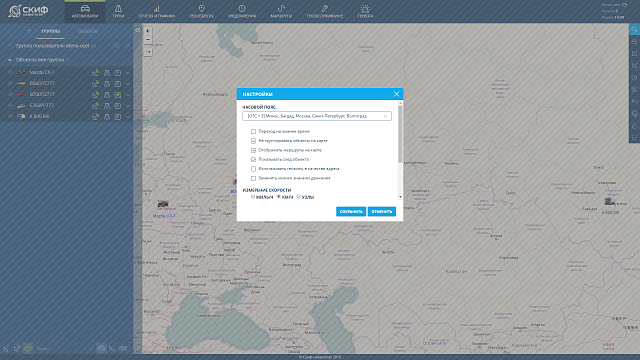Expand the demo-user group row

[10, 46]
